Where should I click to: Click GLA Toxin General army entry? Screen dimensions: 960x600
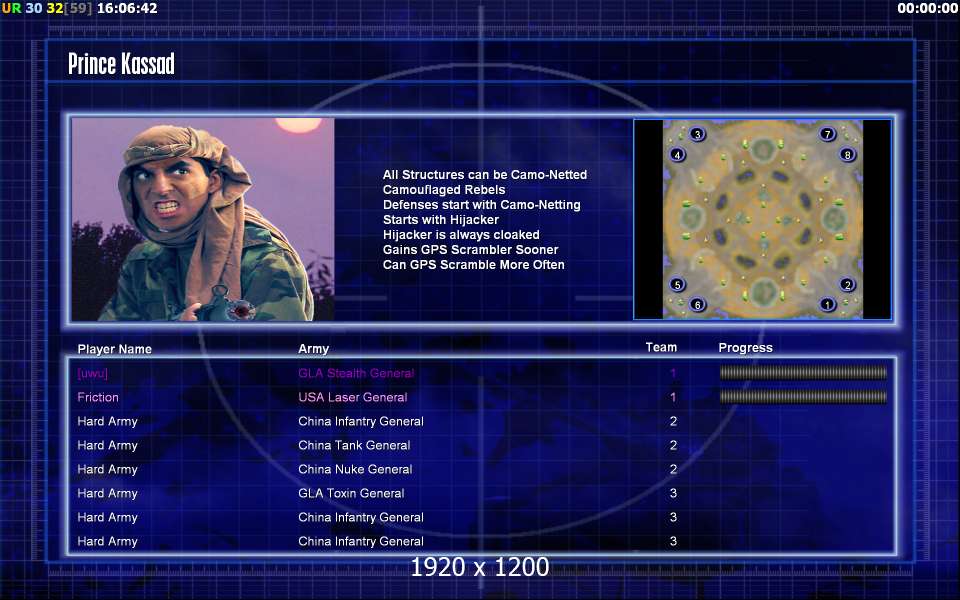coord(351,493)
